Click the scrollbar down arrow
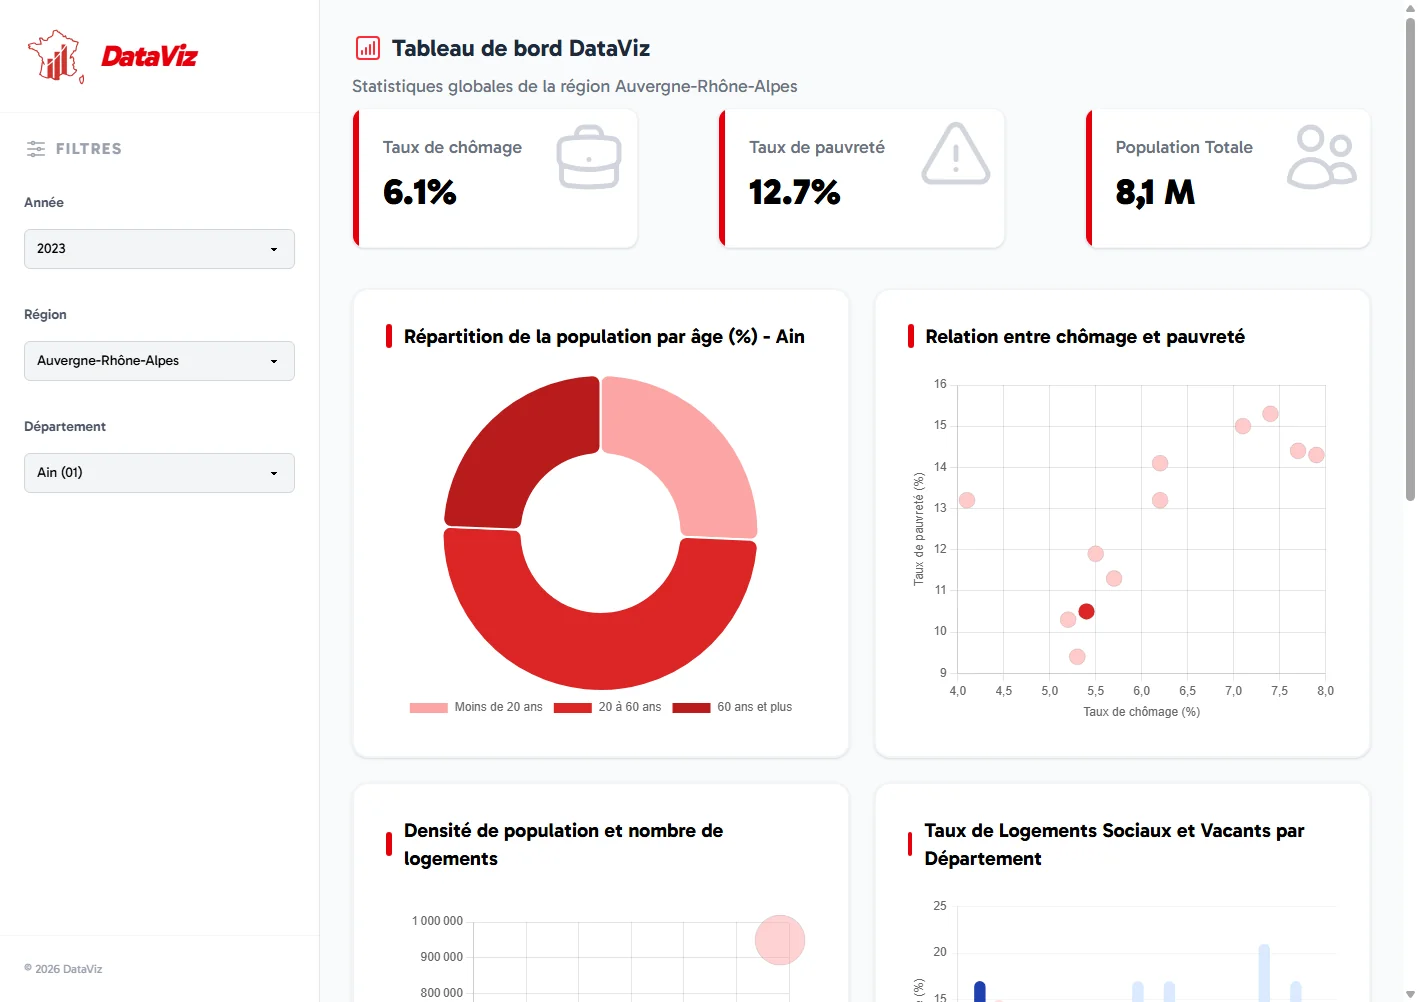Viewport: 1418px width, 1002px height. (x=1410, y=994)
